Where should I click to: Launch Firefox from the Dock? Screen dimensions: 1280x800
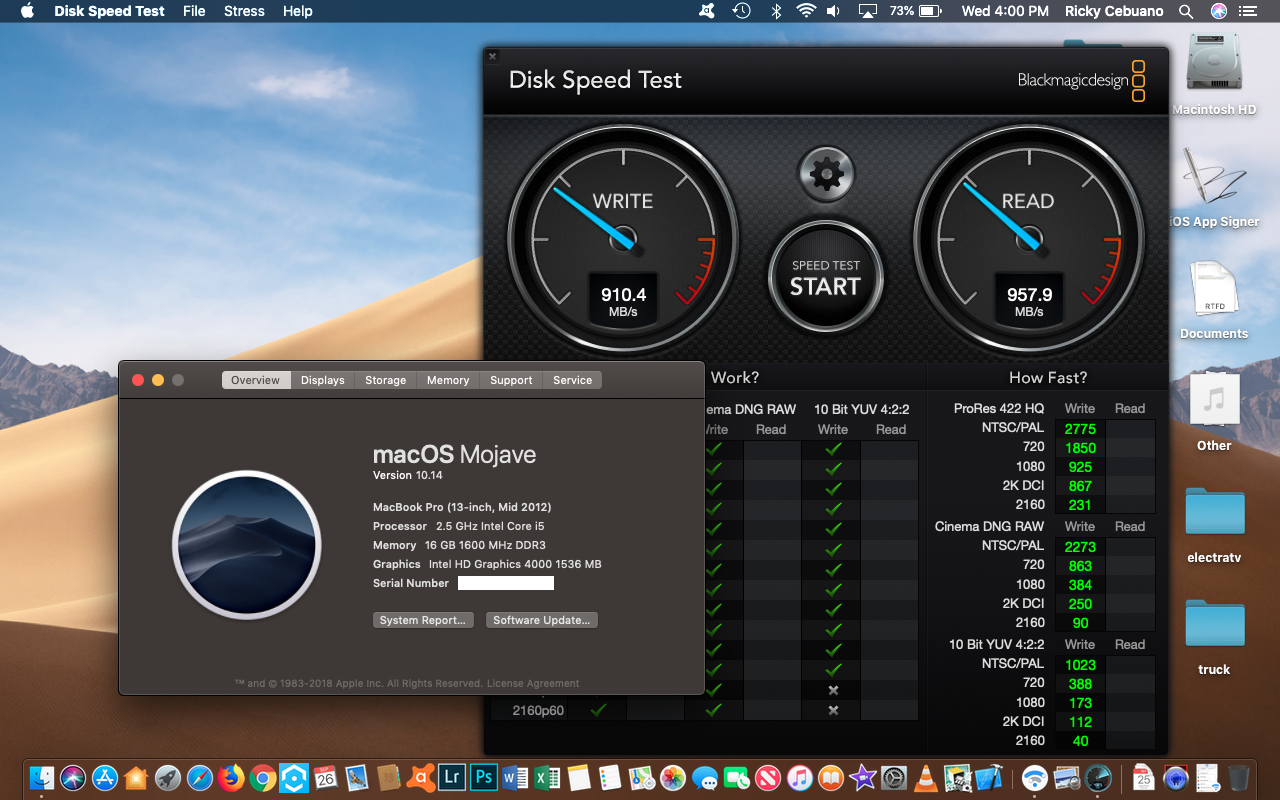231,777
